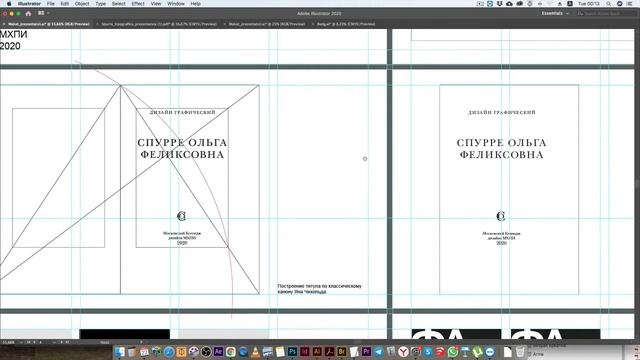Switch to the Maket_presentatsii.ai 15.66% tab
This screenshot has height=360, width=640.
pos(48,24)
